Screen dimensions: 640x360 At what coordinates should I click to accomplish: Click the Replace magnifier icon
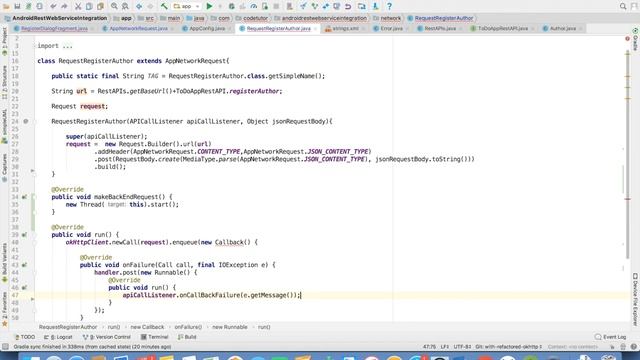(125, 6)
